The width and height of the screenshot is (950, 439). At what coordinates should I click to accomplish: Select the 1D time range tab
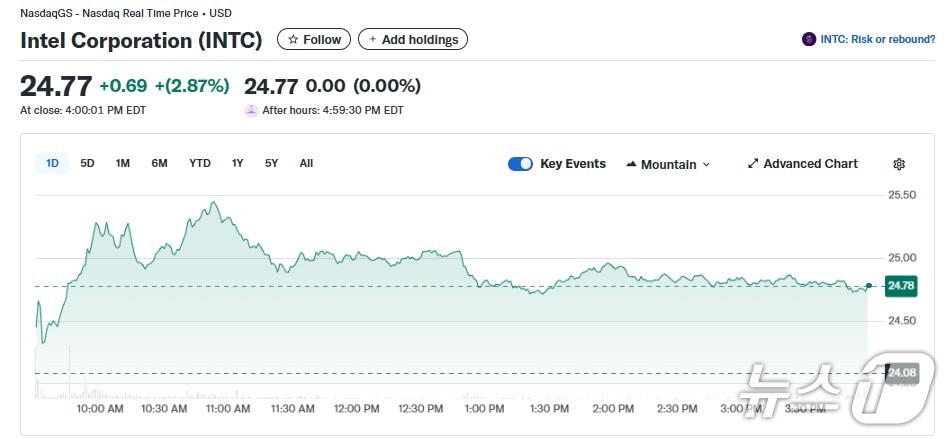(x=52, y=163)
